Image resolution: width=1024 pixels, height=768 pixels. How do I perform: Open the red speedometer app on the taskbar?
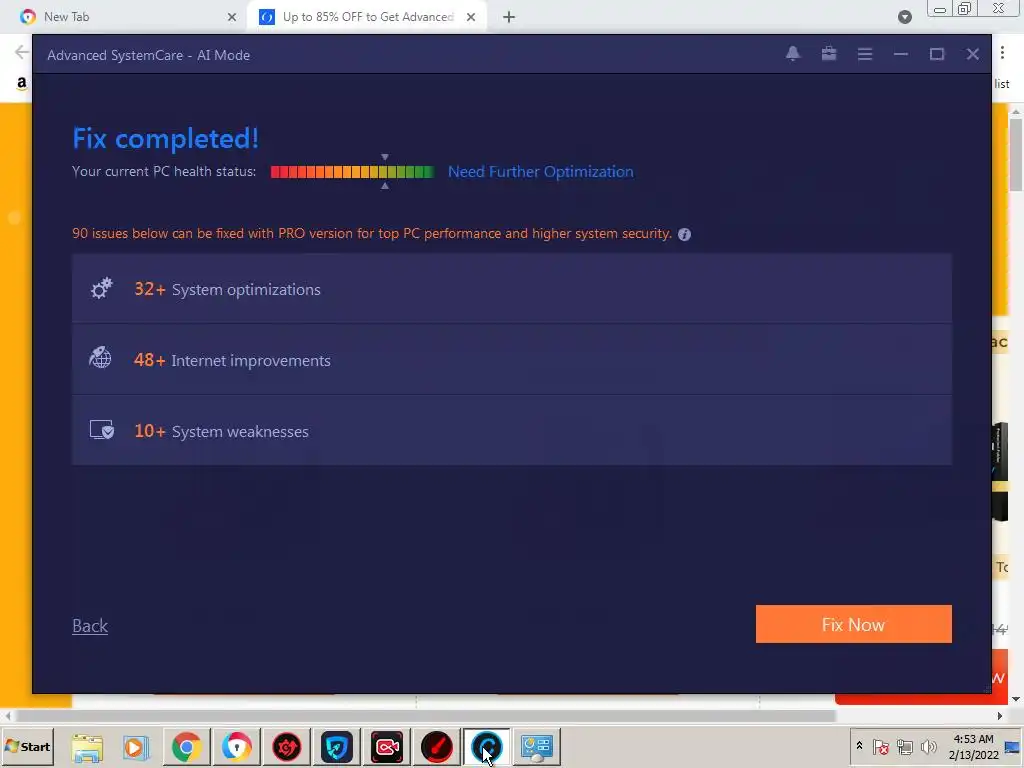coord(437,747)
